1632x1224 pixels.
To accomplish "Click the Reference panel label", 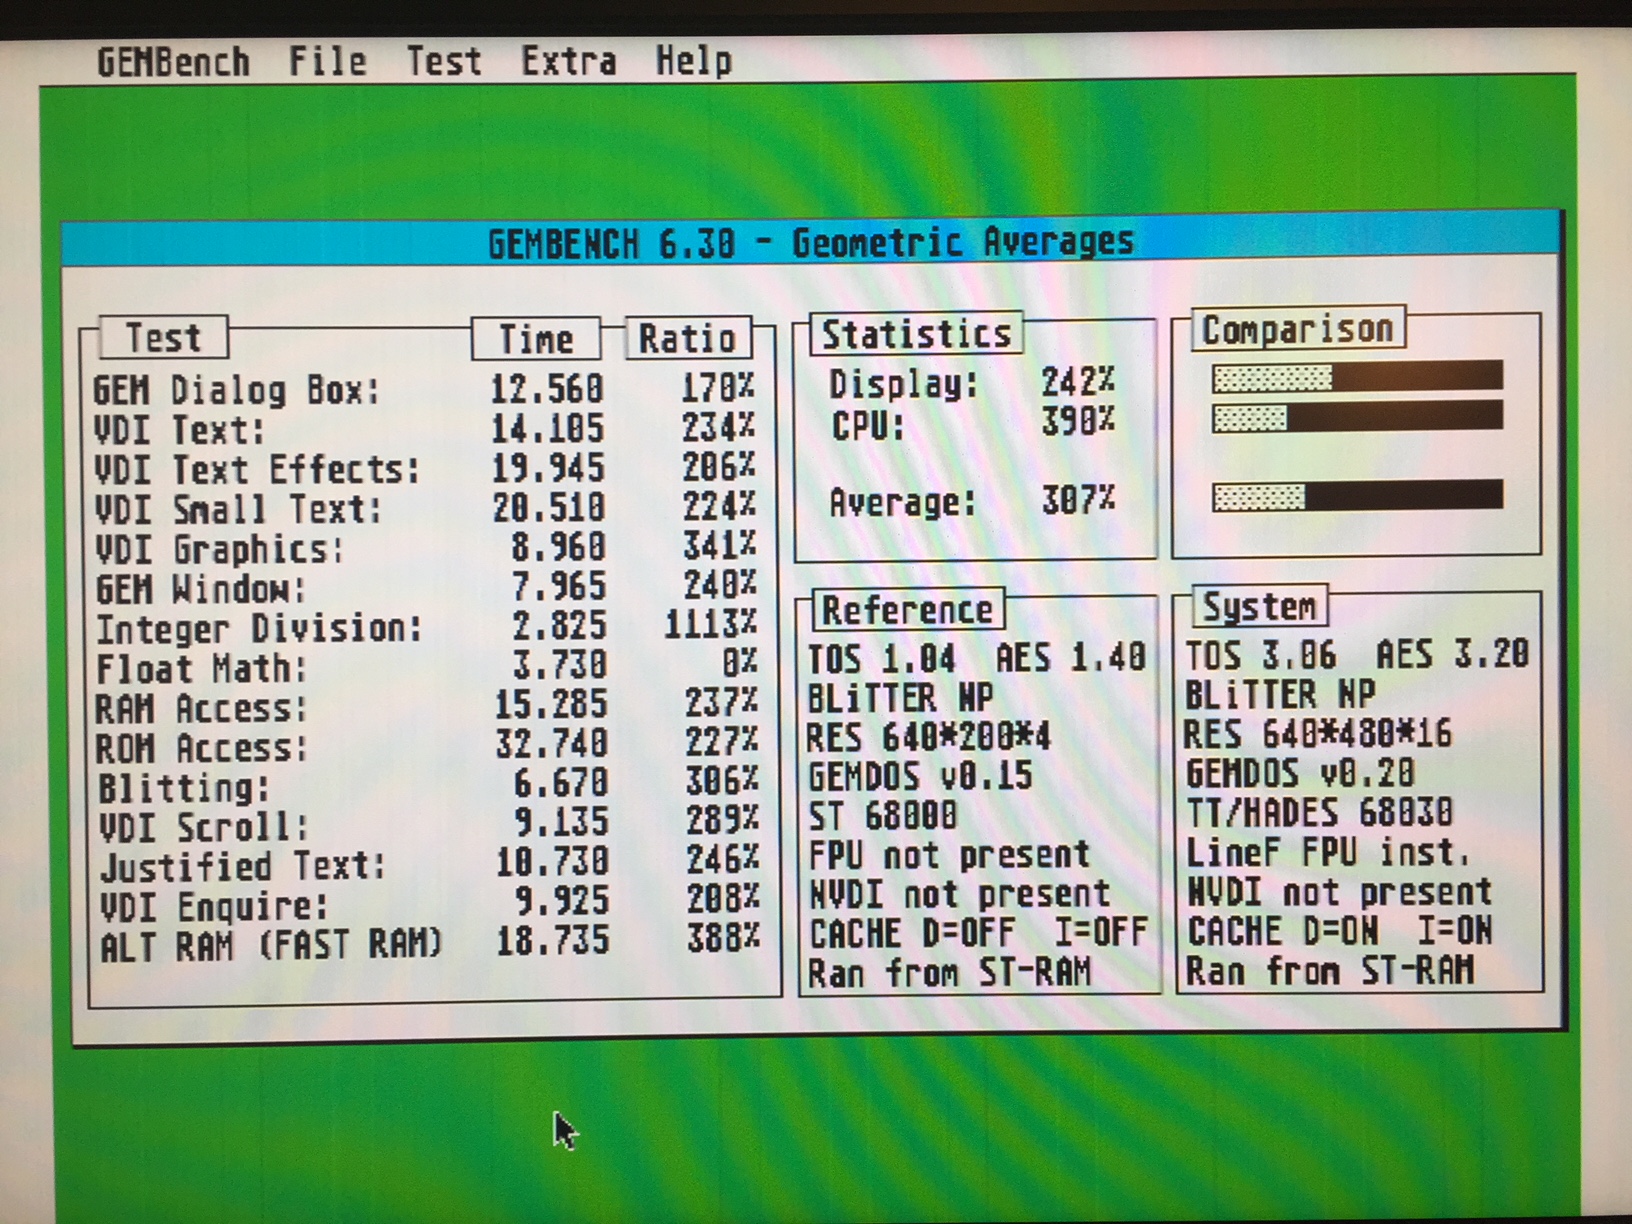I will coord(907,610).
